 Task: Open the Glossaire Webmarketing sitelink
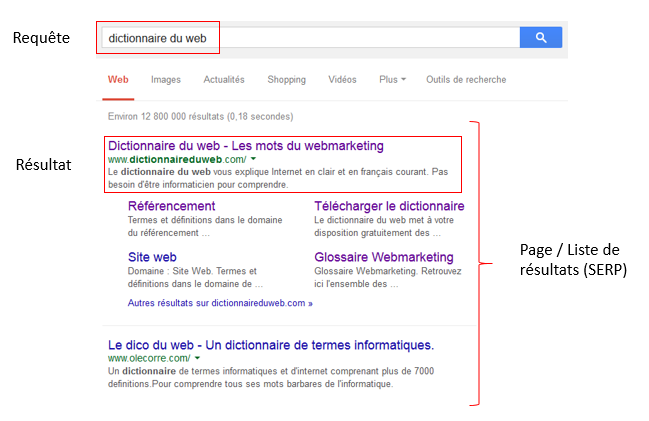384,257
